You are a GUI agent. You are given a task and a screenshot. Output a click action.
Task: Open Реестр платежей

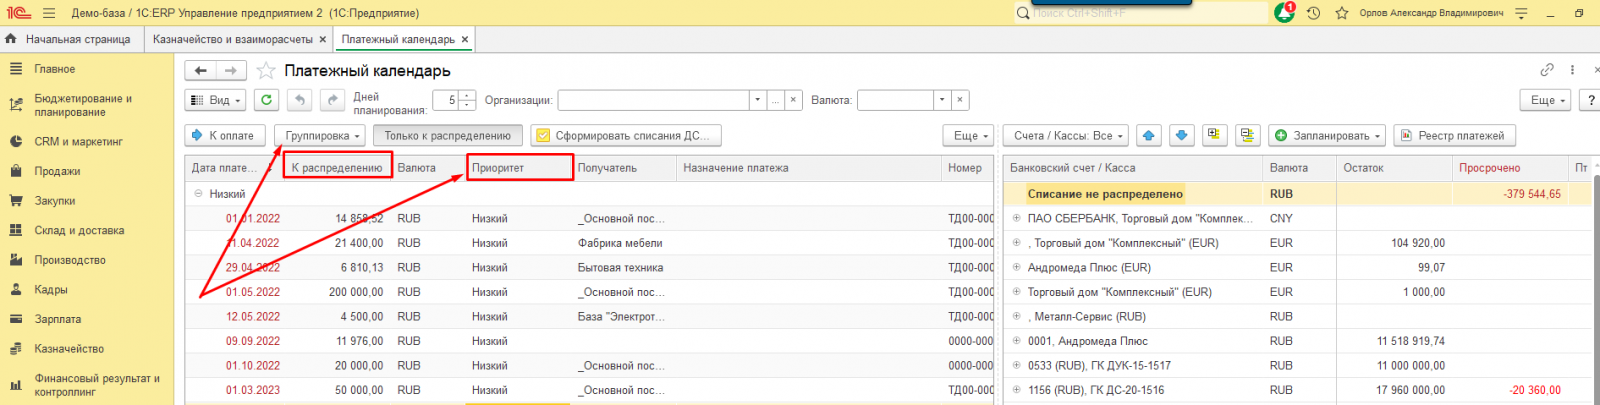[x=1455, y=135]
